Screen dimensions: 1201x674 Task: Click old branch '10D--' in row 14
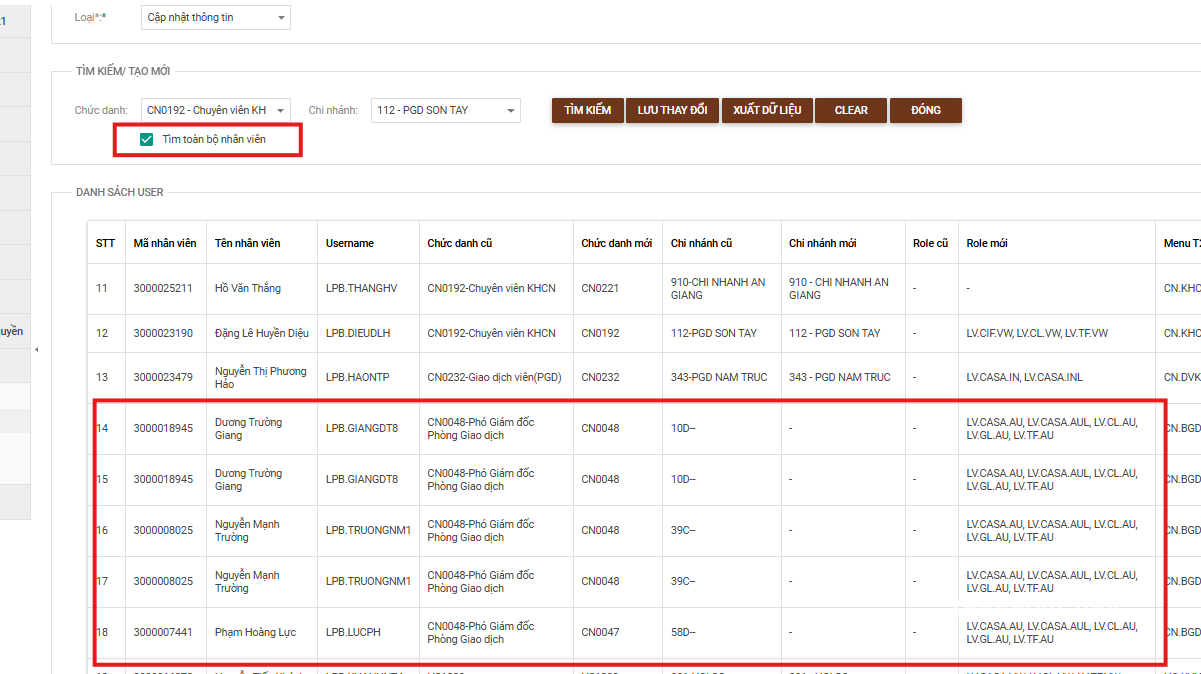click(x=683, y=428)
